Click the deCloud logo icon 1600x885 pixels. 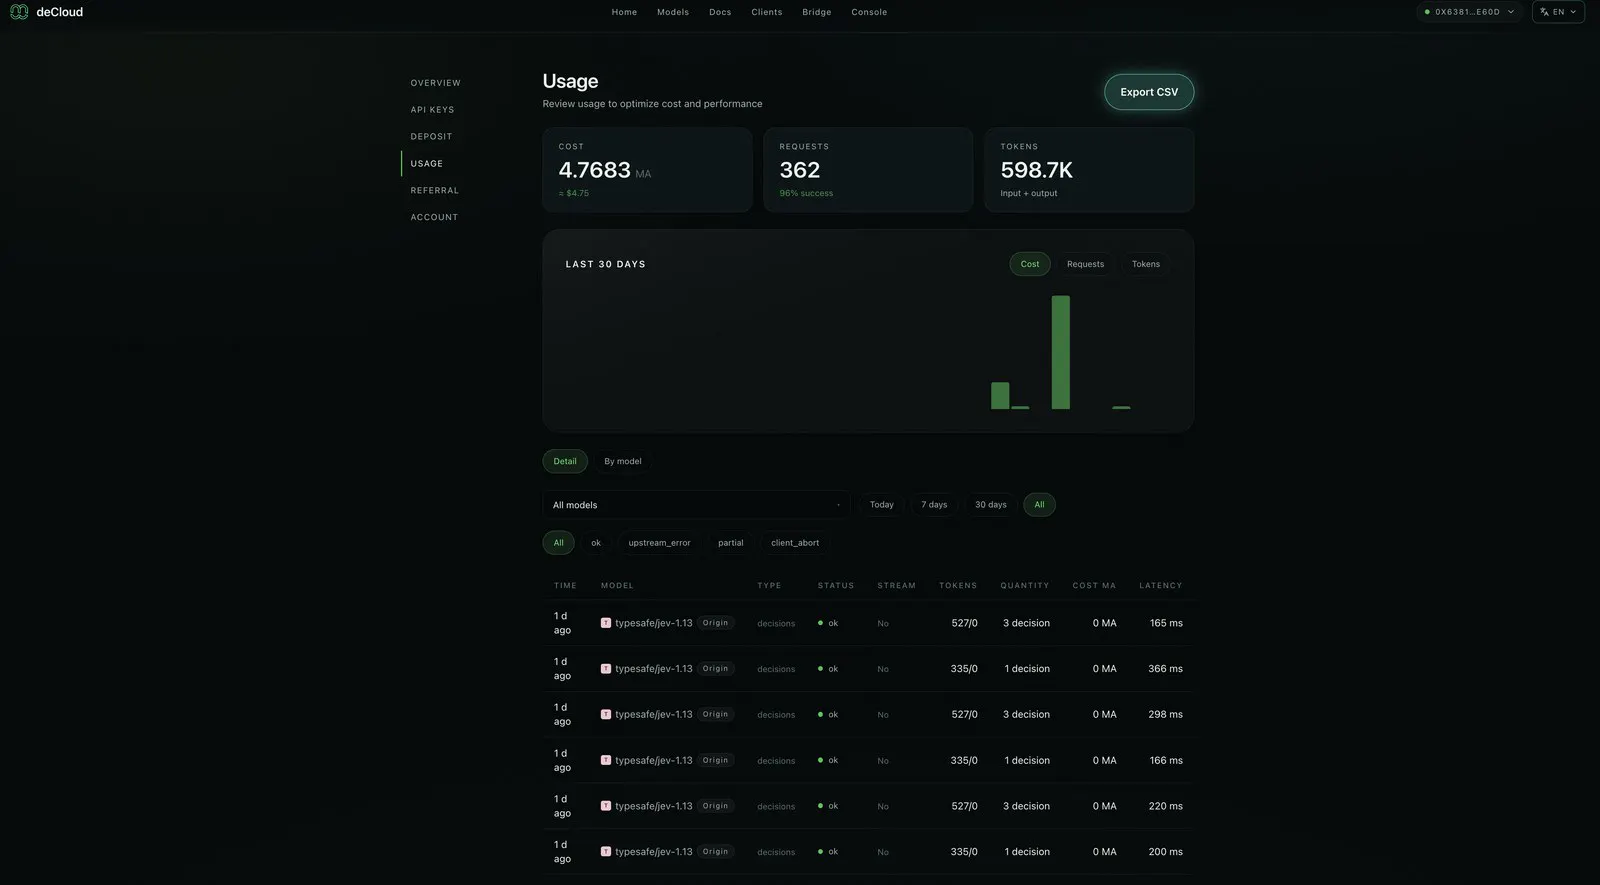[19, 12]
